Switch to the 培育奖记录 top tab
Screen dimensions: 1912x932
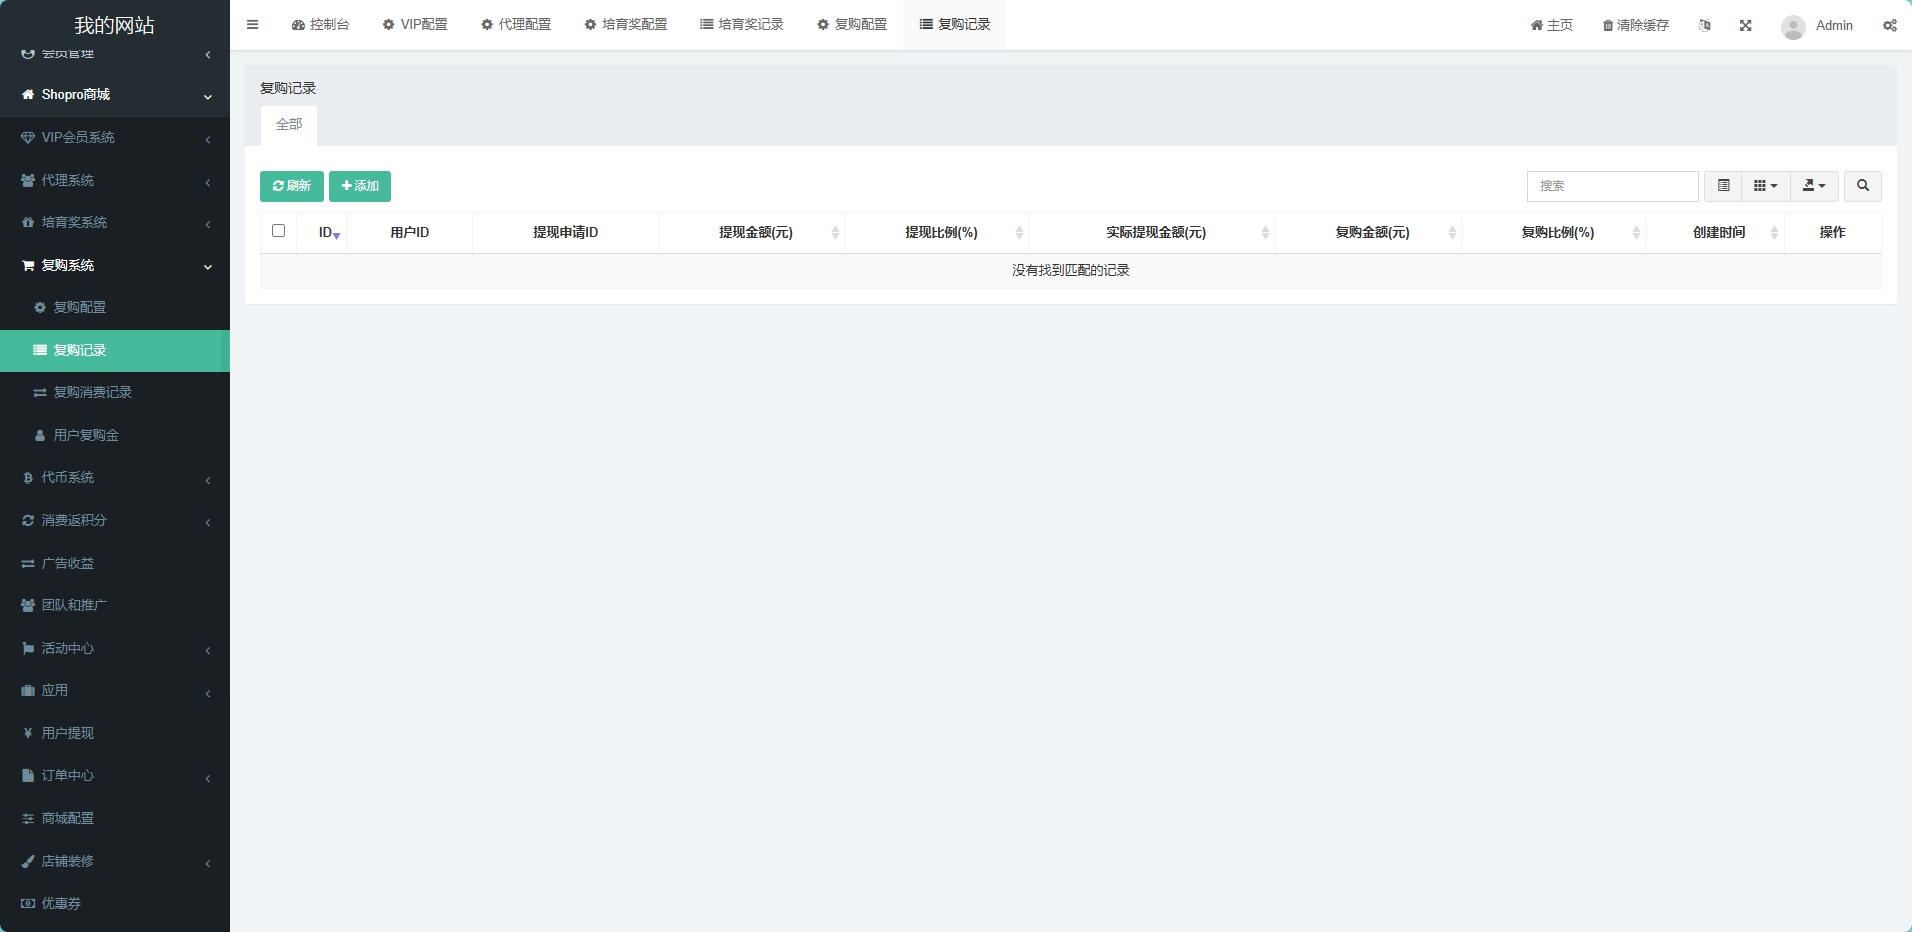pos(741,25)
